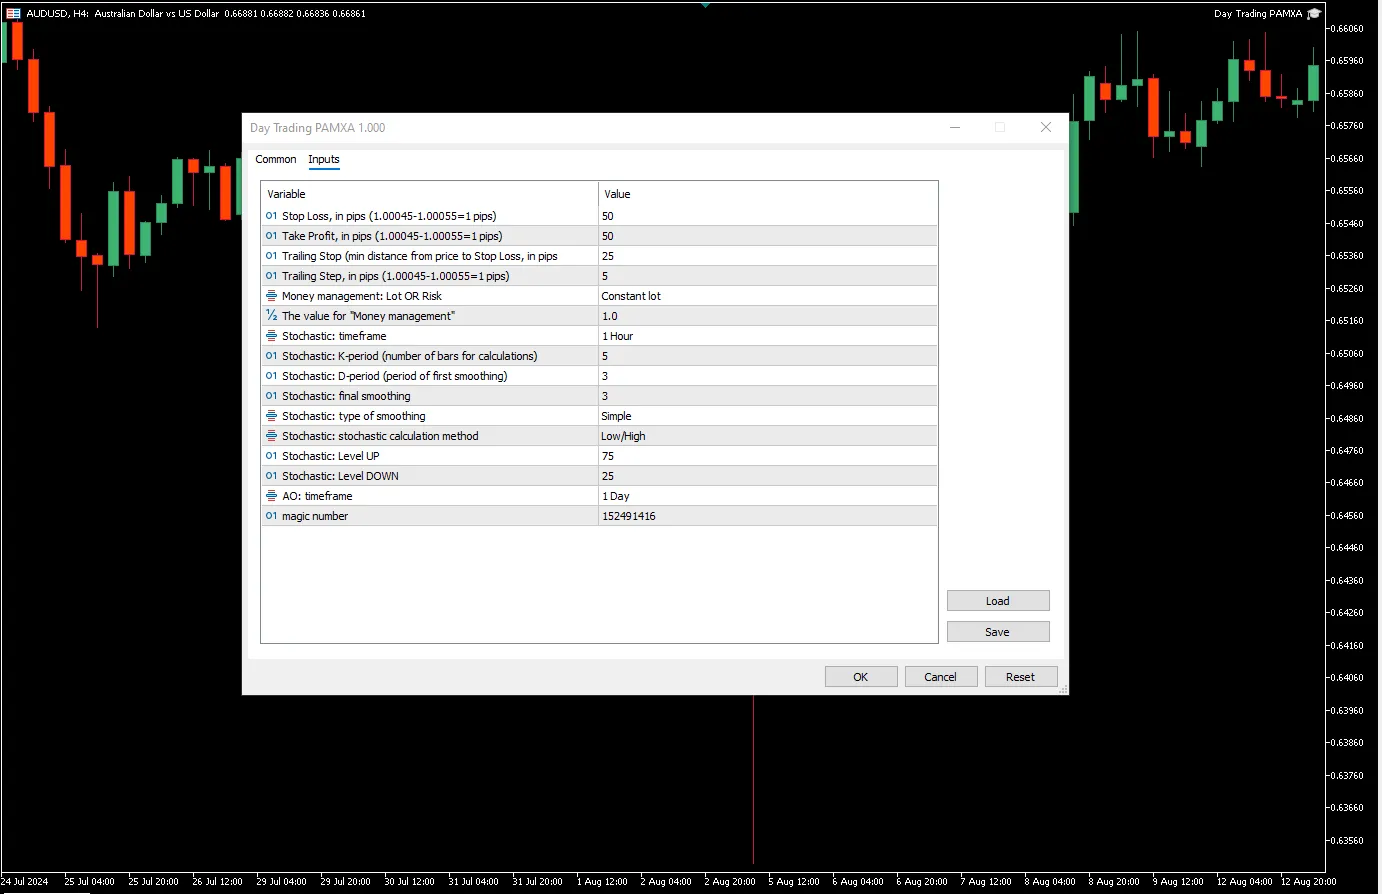This screenshot has width=1382, height=894.
Task: Click the fraction icon beside Money management value row
Action: point(271,316)
